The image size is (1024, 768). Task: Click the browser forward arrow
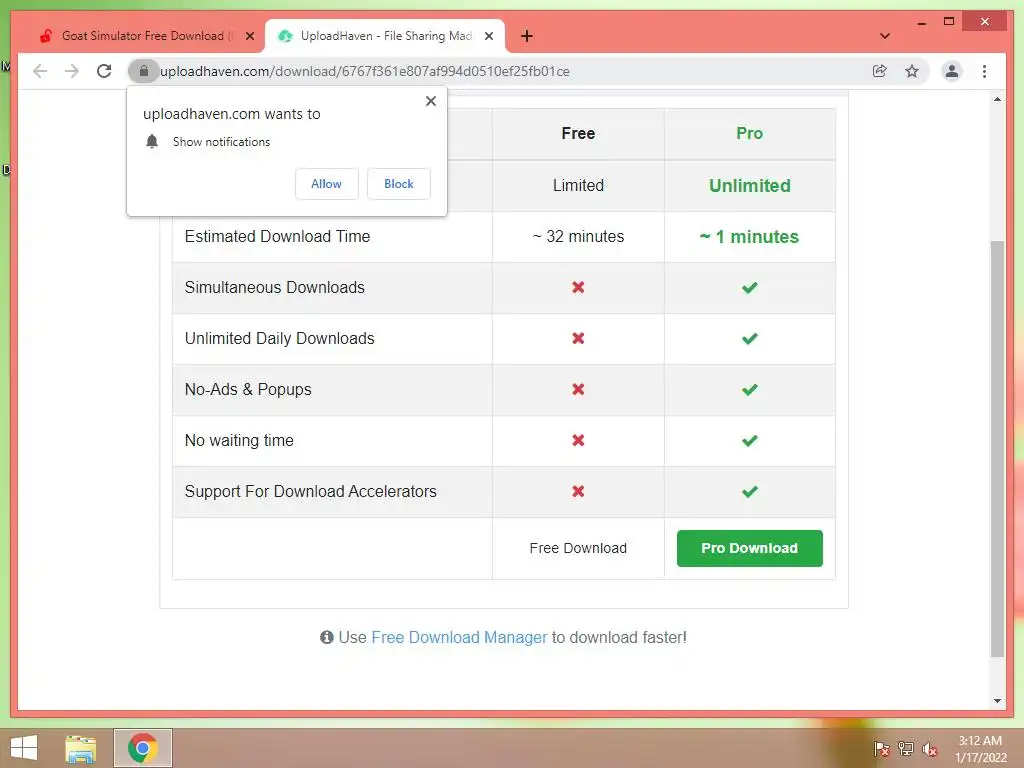(72, 71)
